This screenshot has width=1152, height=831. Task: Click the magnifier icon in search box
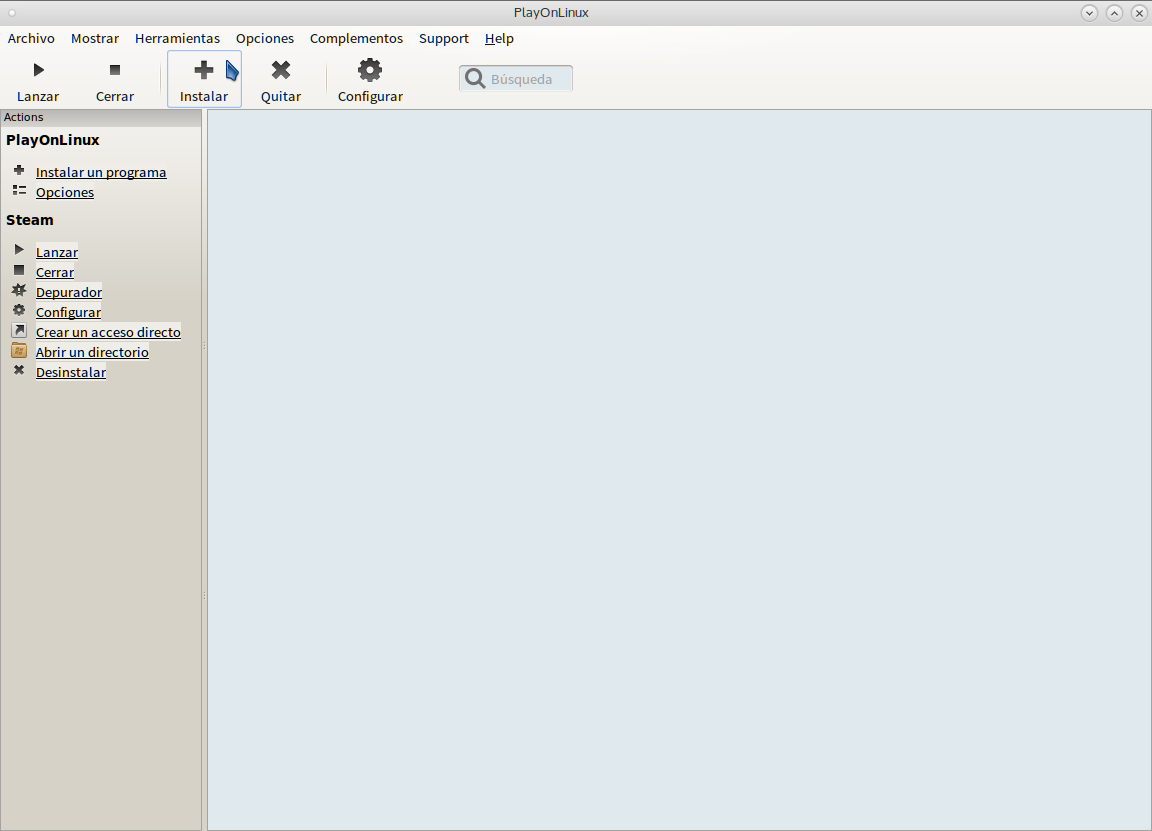coord(475,79)
